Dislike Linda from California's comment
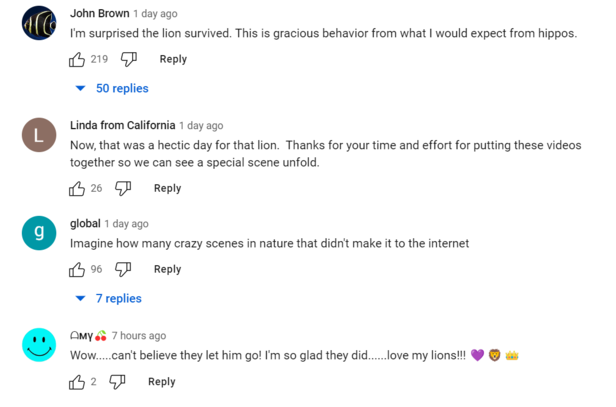The image size is (616, 407). pyautogui.click(x=123, y=188)
